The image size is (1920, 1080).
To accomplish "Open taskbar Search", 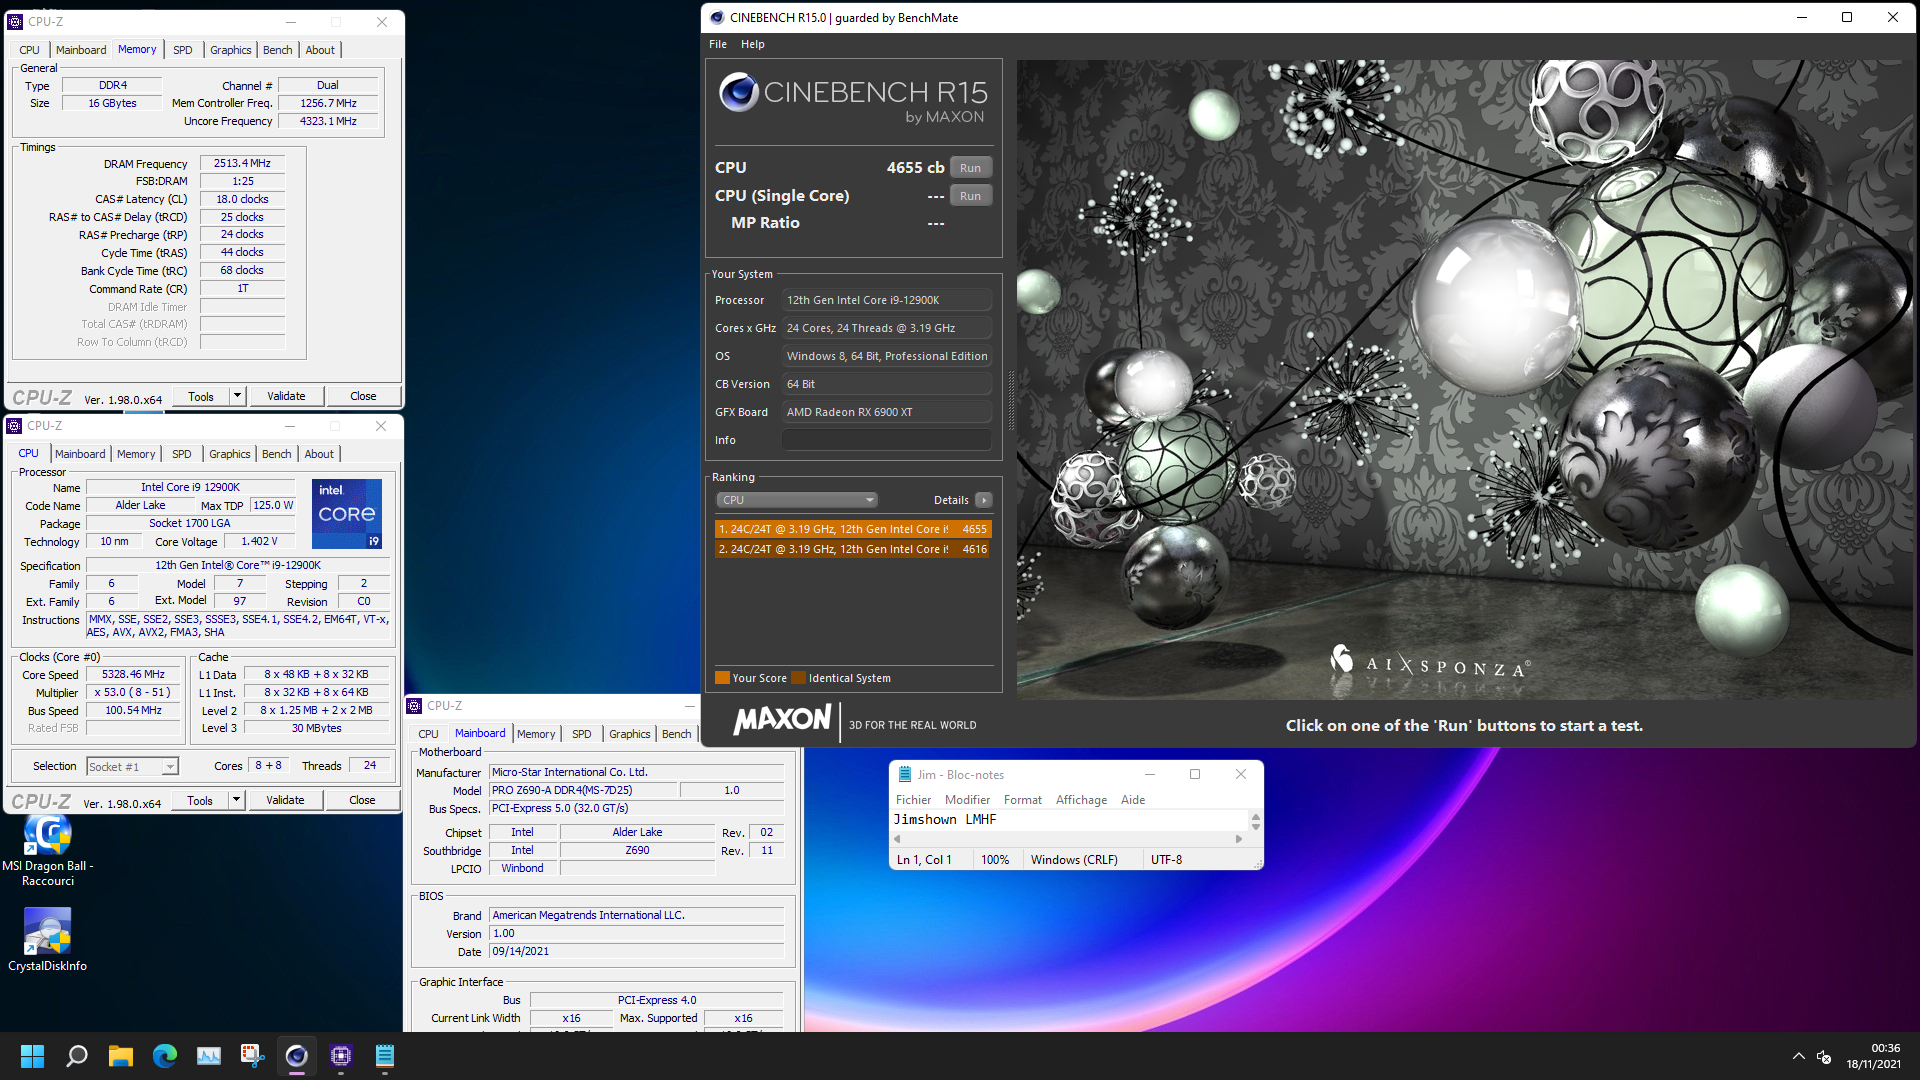I will point(77,1056).
